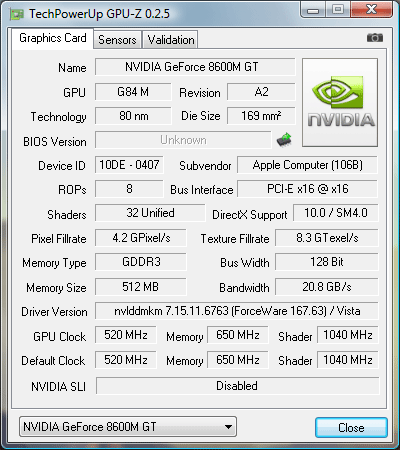400x450 pixels.
Task: Click the Die Size field 169 mm²
Action: click(x=261, y=116)
